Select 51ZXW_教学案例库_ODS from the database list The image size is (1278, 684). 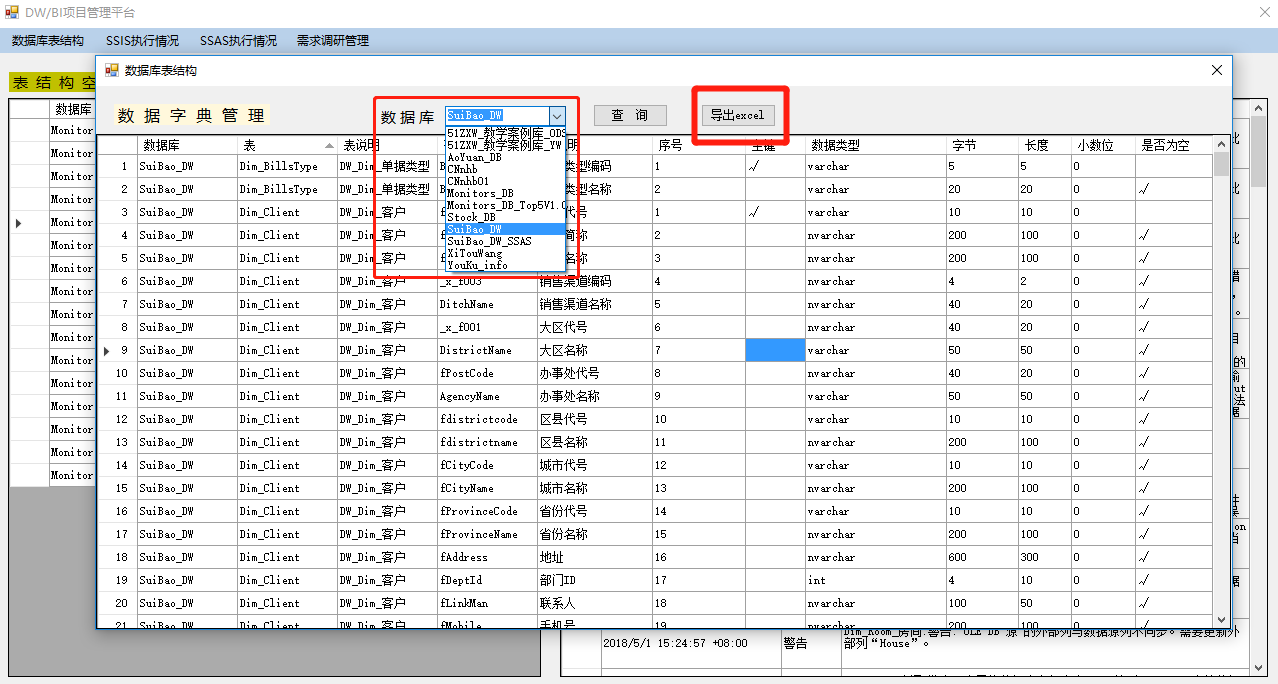(x=506, y=133)
